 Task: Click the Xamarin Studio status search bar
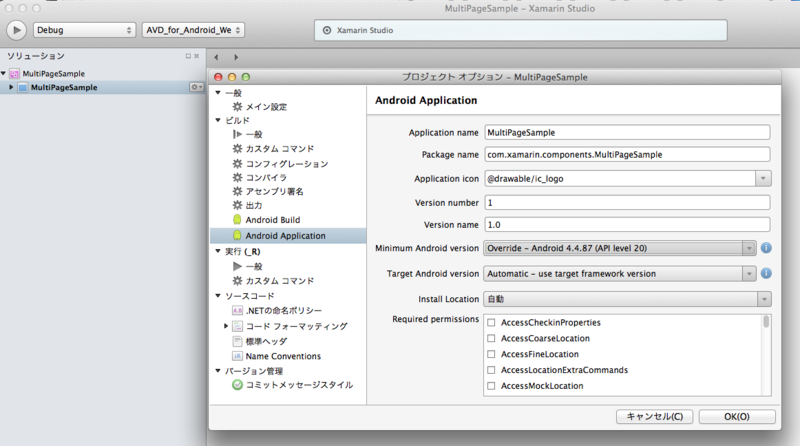click(x=520, y=30)
